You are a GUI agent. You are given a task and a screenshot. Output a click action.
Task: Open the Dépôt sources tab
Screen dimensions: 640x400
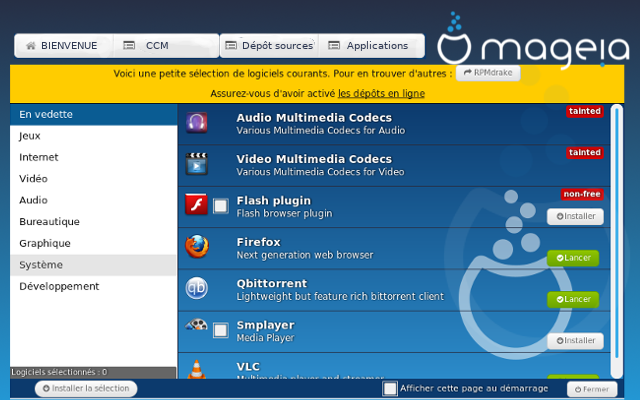(269, 46)
